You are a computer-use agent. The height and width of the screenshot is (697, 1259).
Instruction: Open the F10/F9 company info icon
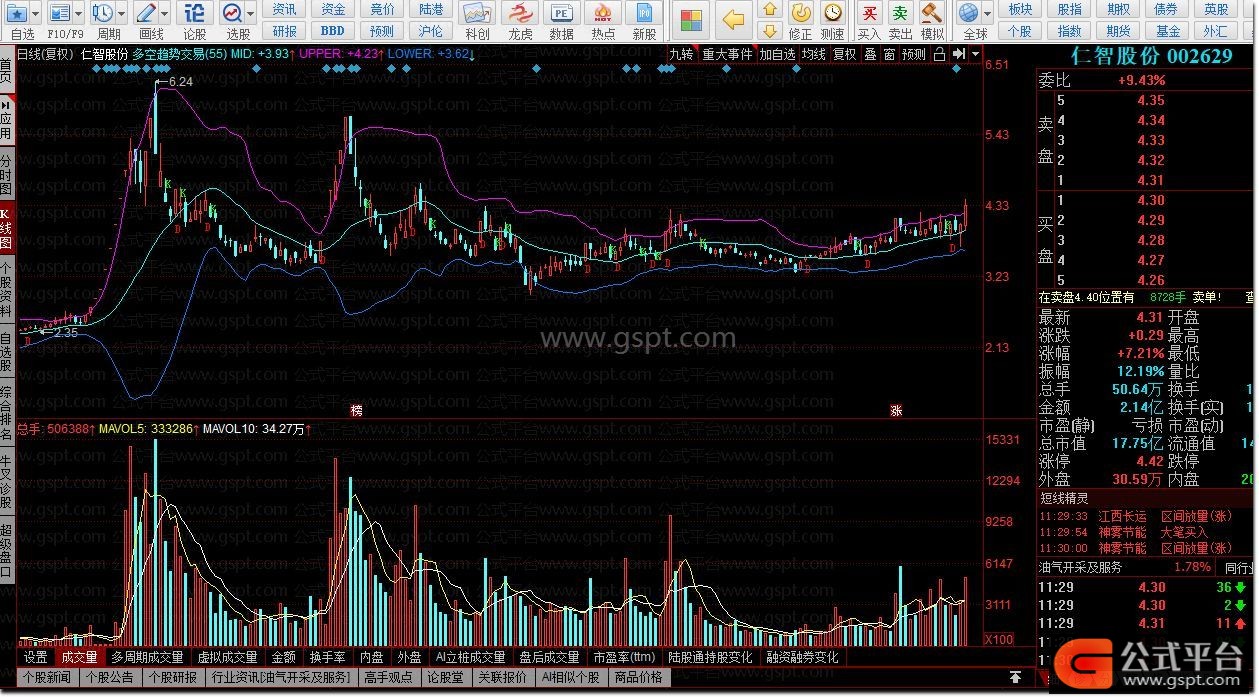[x=60, y=13]
